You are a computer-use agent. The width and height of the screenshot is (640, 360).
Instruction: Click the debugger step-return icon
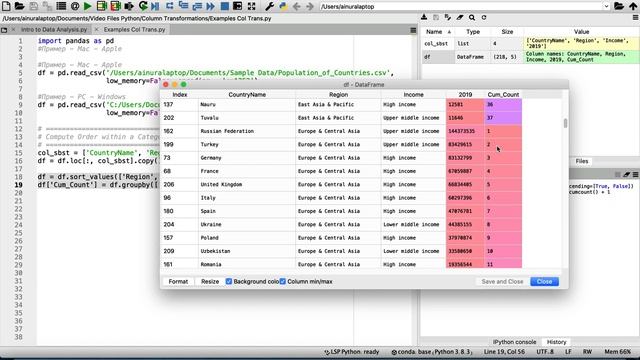[x=197, y=6]
